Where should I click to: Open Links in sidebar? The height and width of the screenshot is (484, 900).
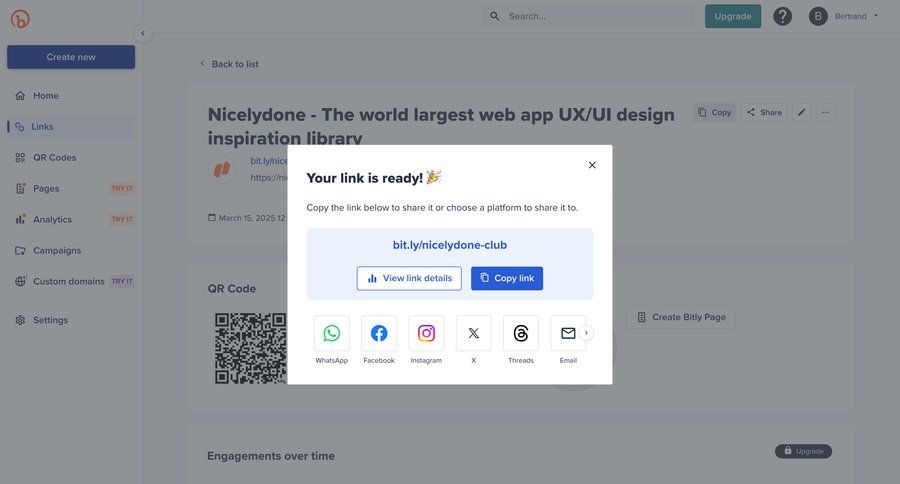click(x=71, y=127)
